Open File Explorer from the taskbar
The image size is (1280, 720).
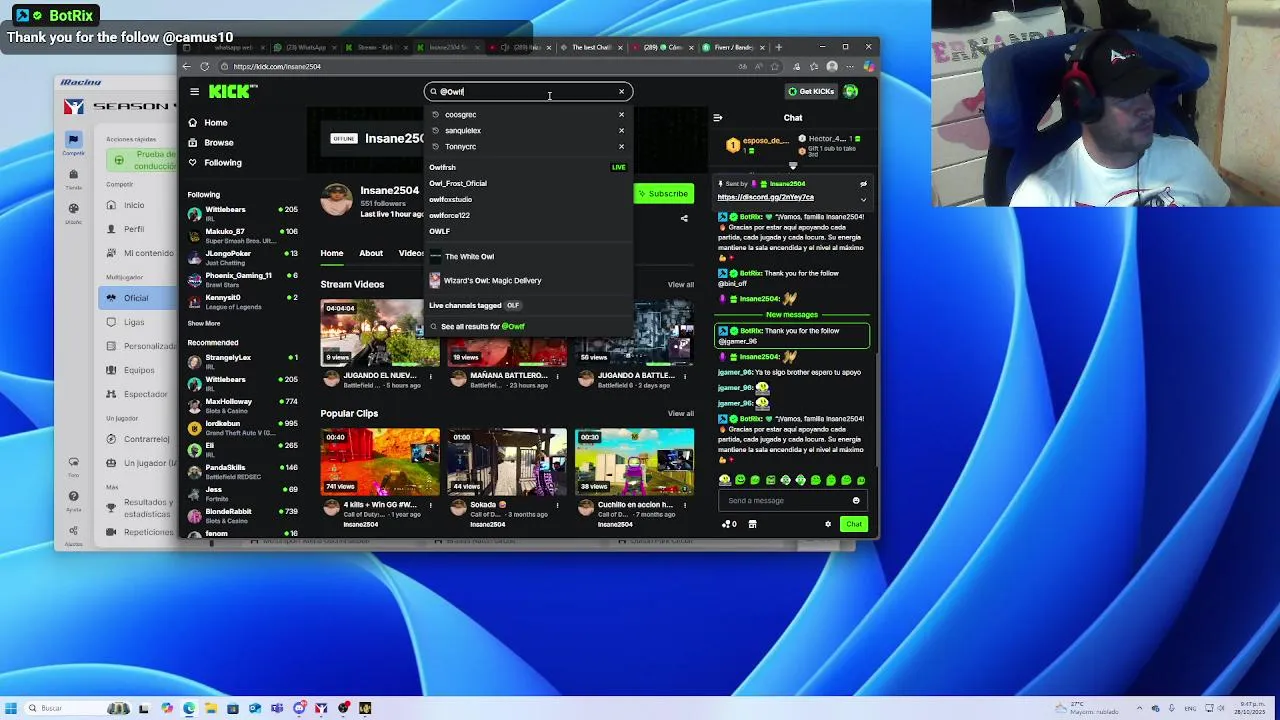point(211,708)
